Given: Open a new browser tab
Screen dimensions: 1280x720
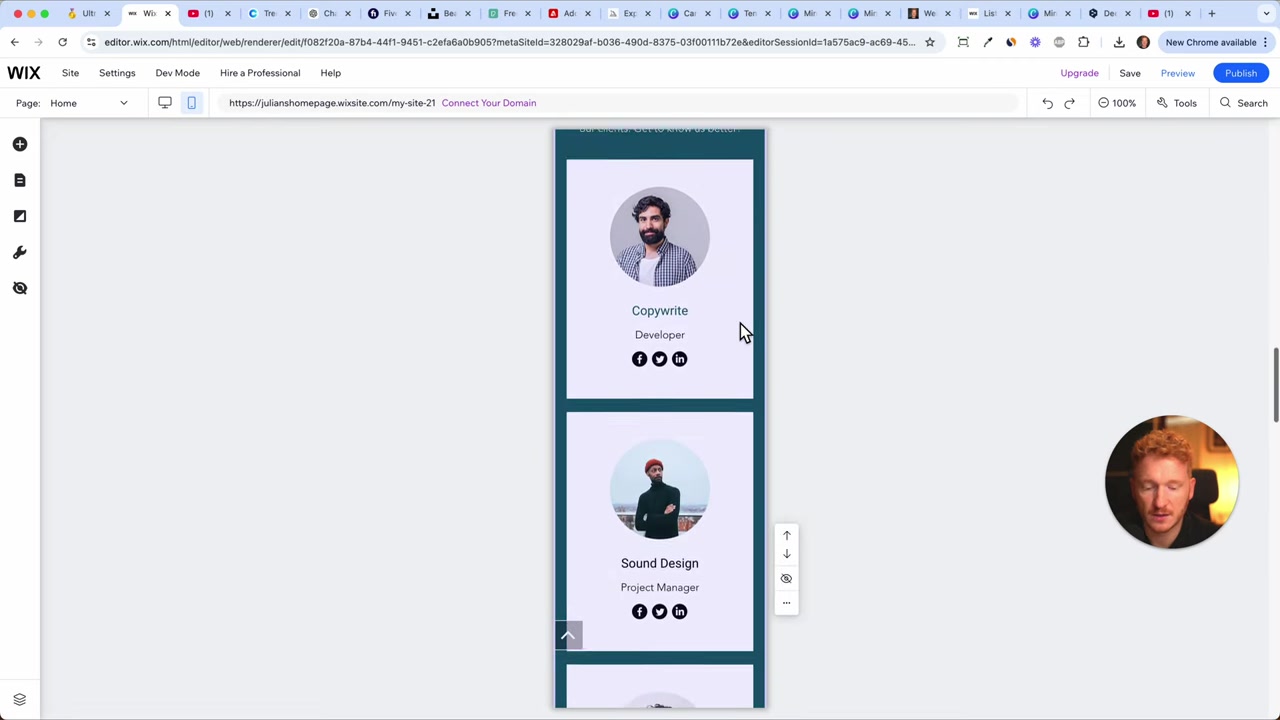Looking at the screenshot, I should pyautogui.click(x=1211, y=13).
